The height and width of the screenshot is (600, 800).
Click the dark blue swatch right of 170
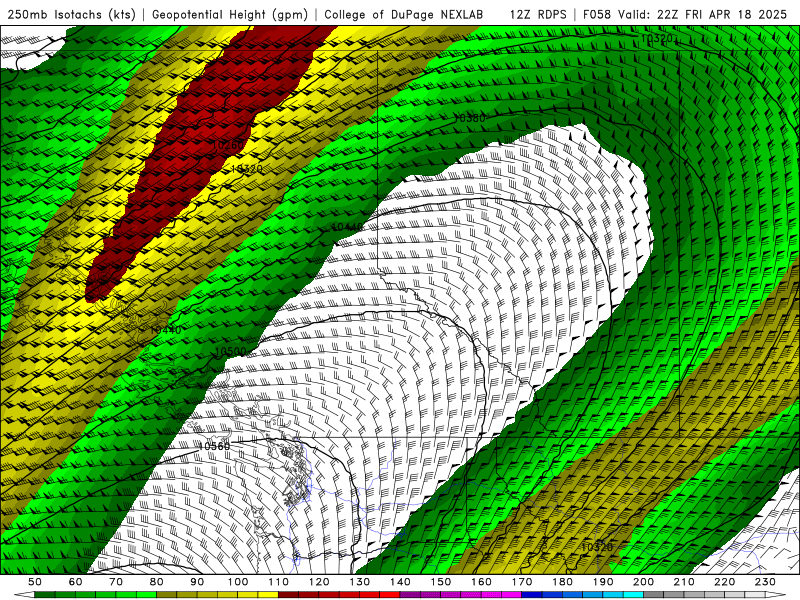pyautogui.click(x=532, y=595)
